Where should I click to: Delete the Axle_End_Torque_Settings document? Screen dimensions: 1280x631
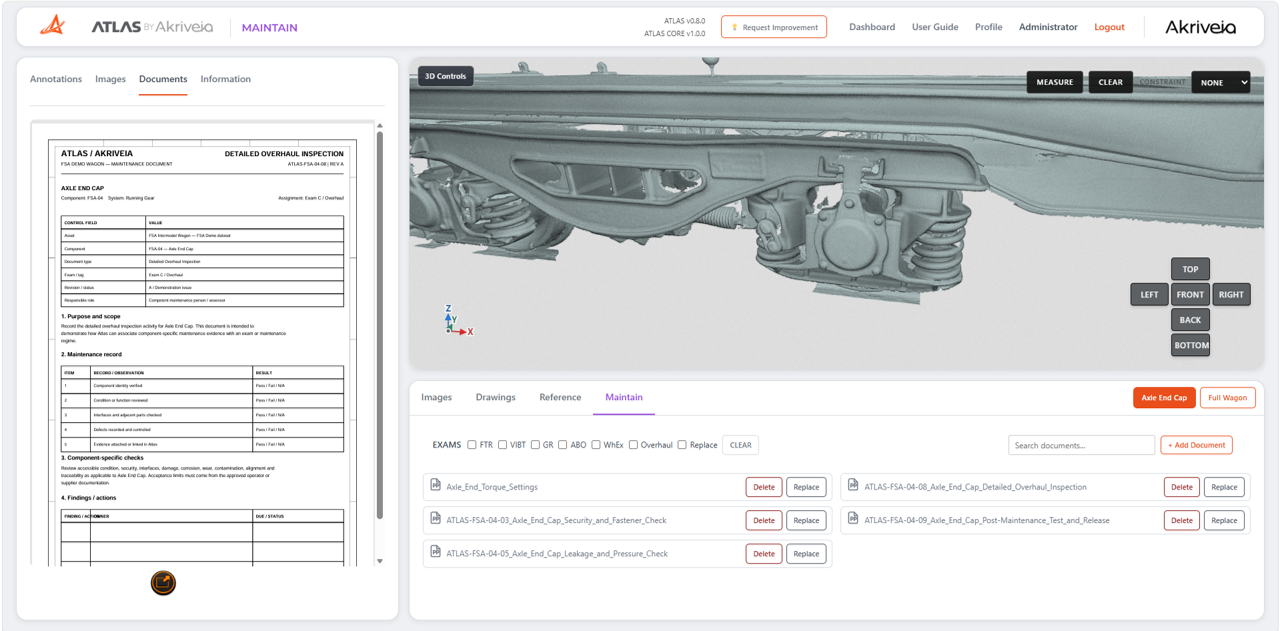pyautogui.click(x=764, y=487)
